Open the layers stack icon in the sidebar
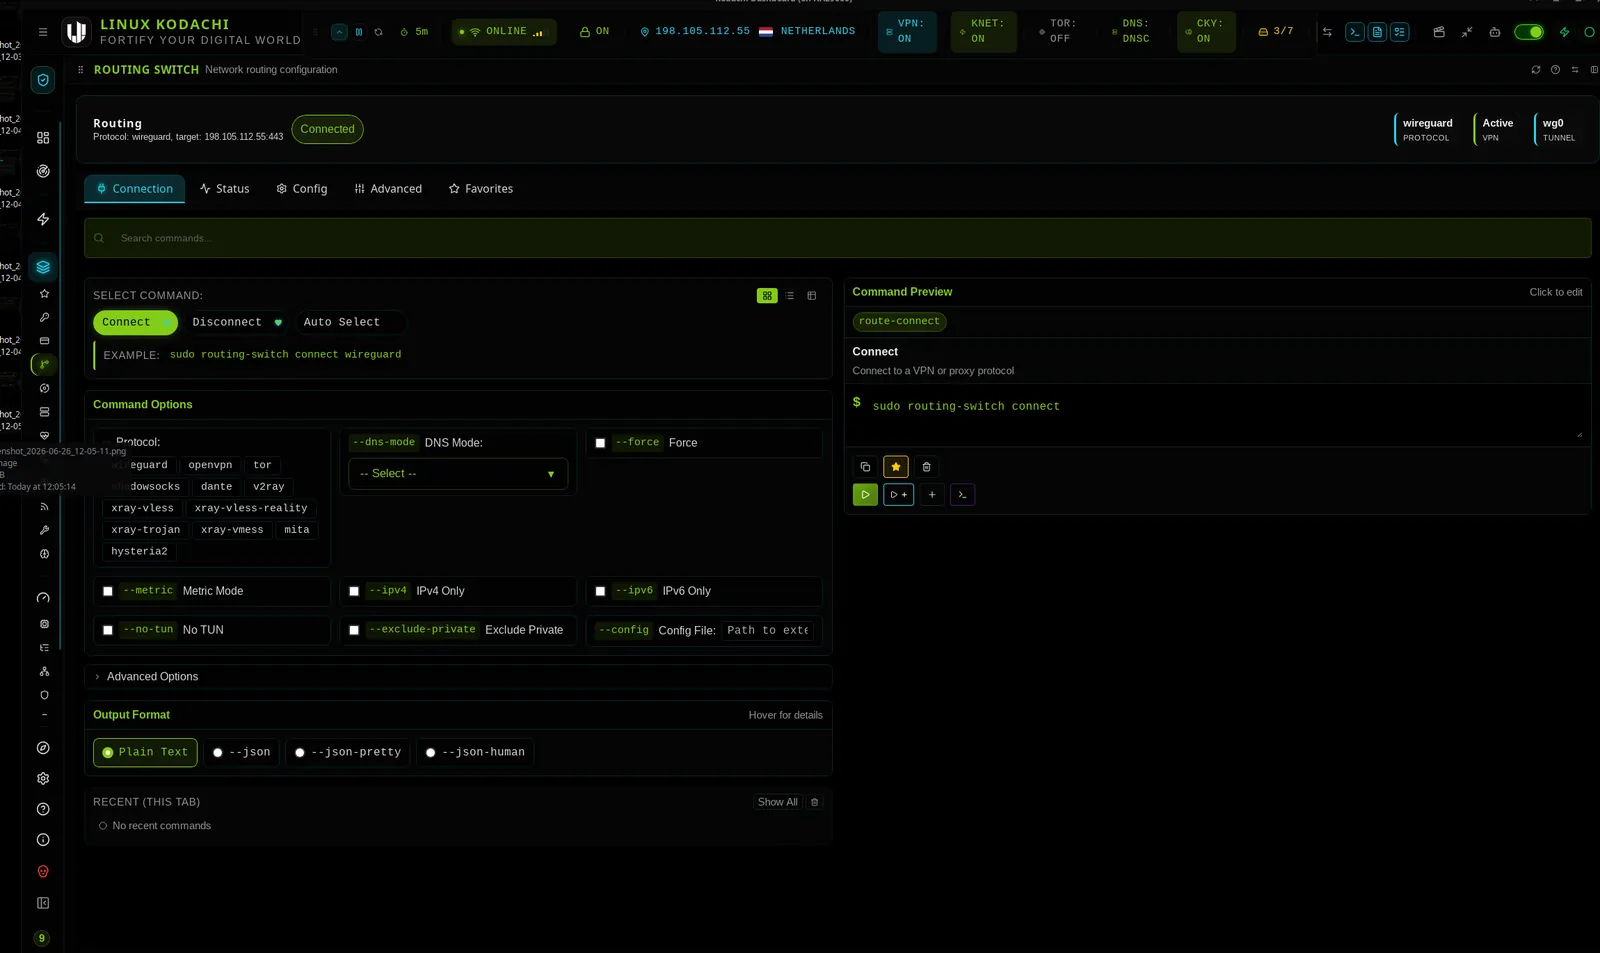 43,267
